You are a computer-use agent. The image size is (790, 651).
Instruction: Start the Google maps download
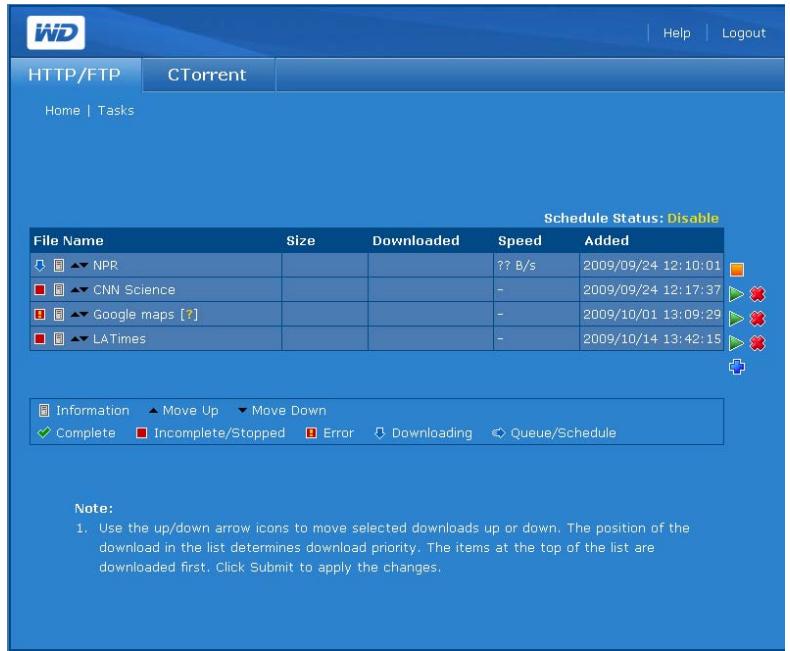[x=736, y=318]
